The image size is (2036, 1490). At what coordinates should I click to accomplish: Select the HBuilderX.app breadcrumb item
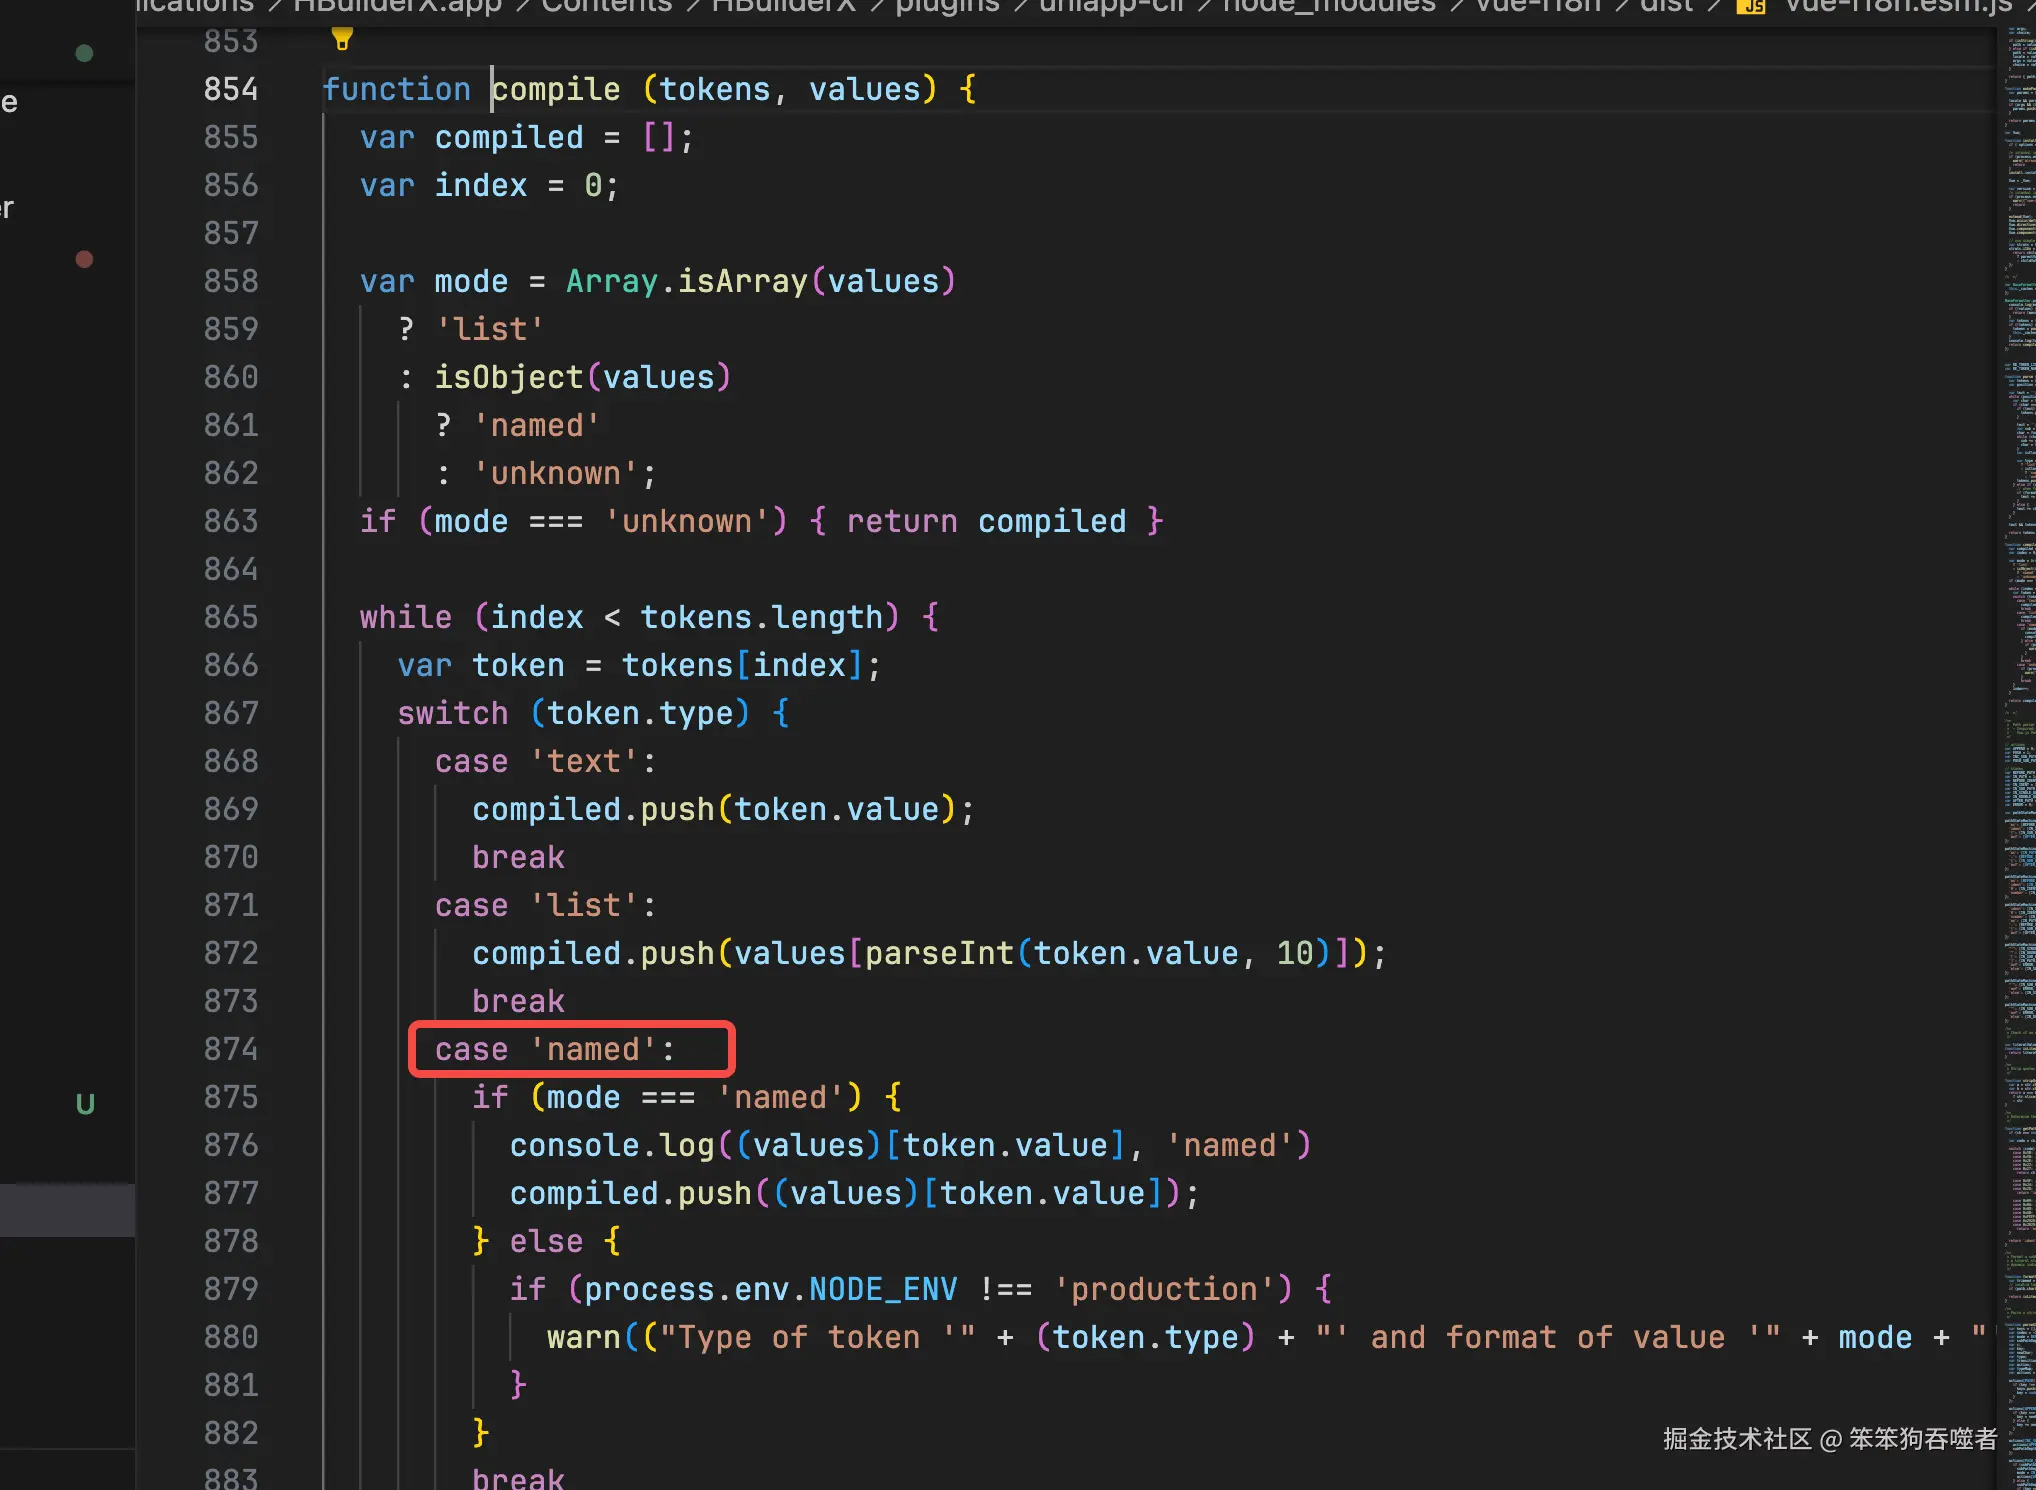397,7
